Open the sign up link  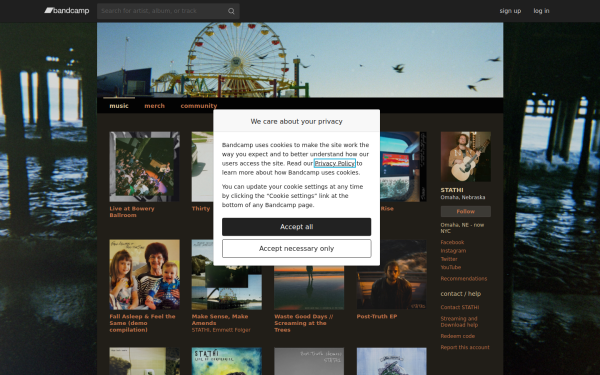[510, 11]
